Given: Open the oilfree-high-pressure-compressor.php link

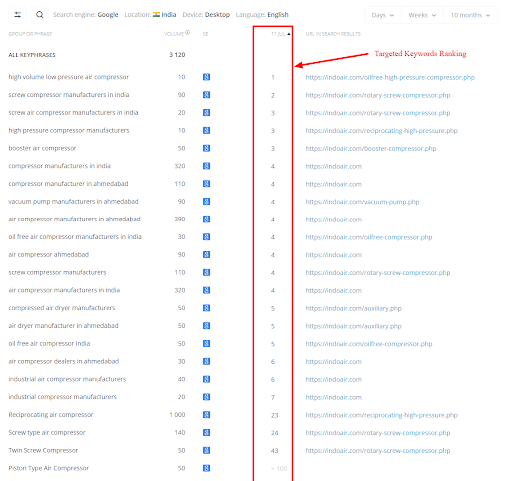Looking at the screenshot, I should (x=390, y=78).
